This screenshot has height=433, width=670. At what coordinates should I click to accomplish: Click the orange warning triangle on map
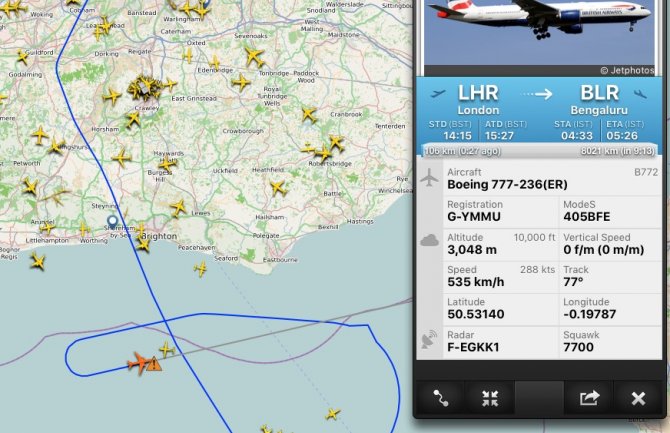[154, 365]
